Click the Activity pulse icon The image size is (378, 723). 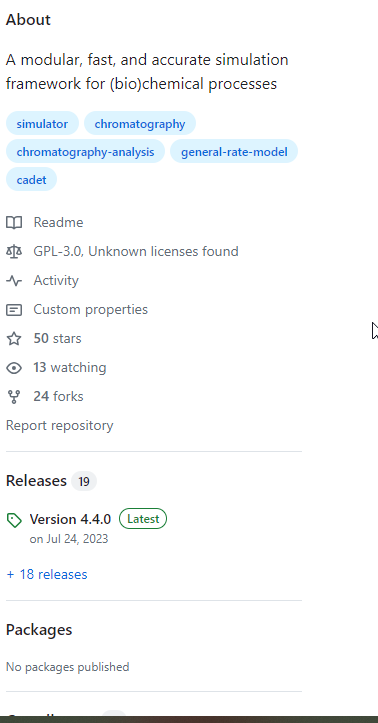click(x=14, y=281)
